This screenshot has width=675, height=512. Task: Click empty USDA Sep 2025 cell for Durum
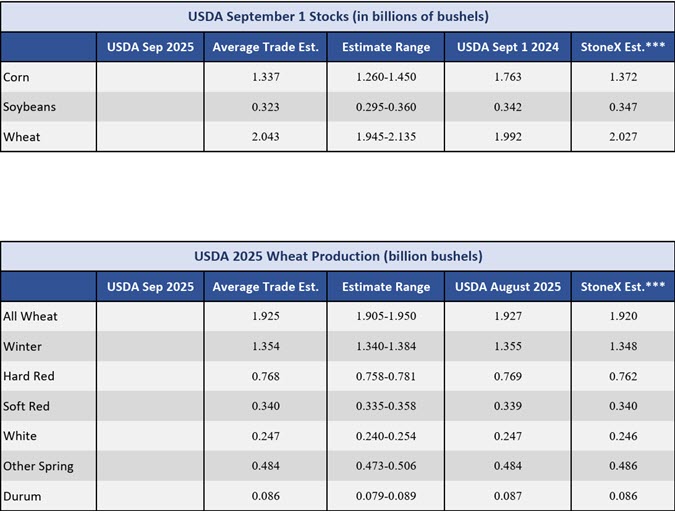click(x=150, y=496)
